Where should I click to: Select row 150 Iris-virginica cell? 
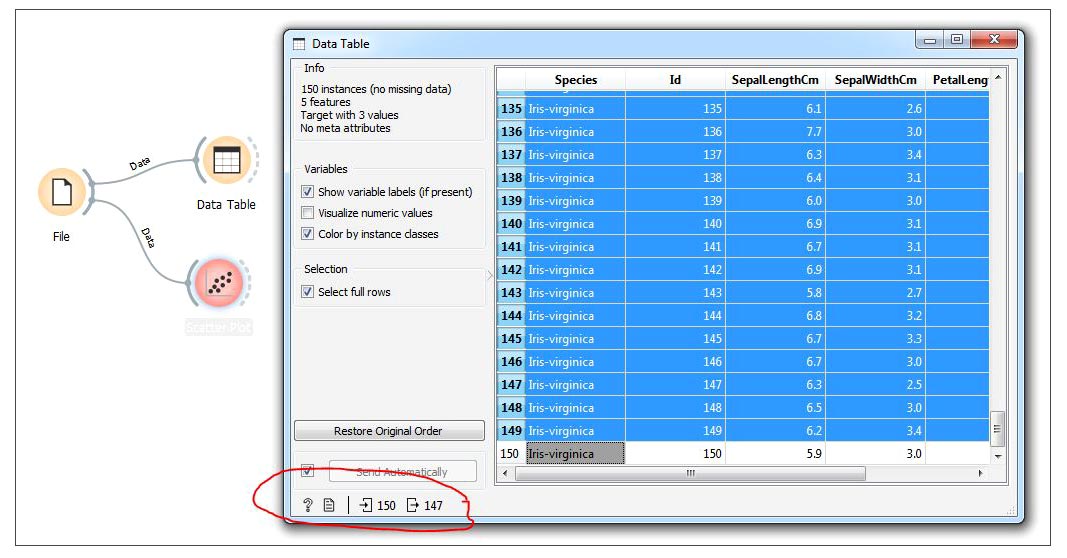click(x=575, y=454)
